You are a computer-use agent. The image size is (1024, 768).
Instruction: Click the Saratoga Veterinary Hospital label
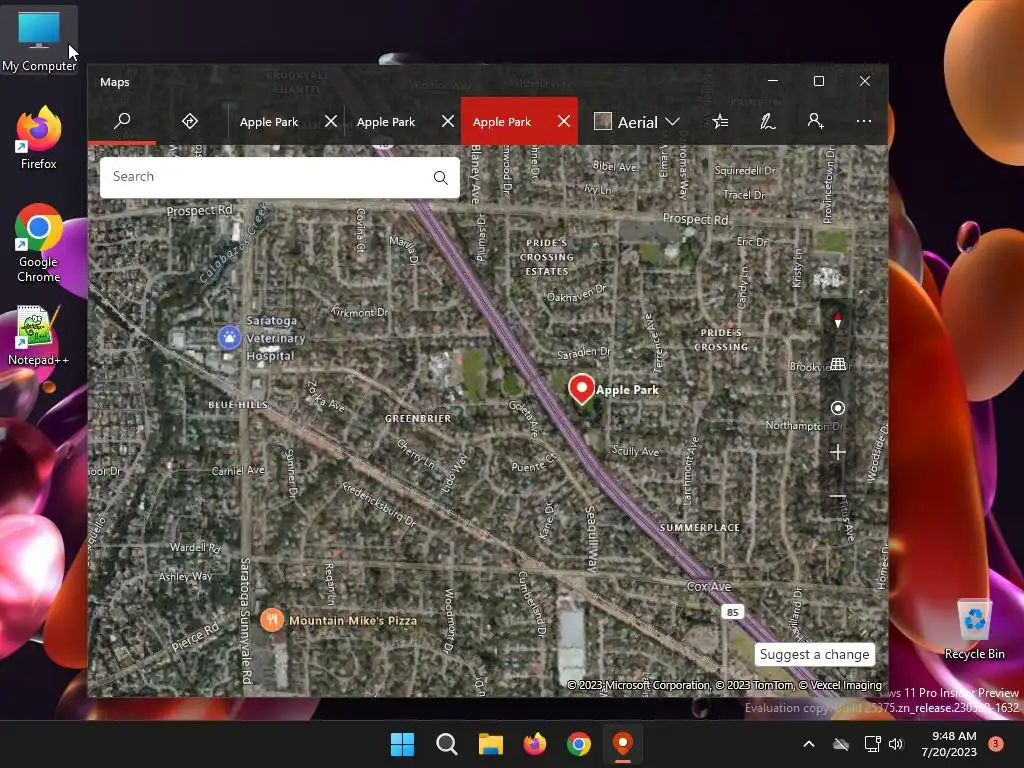pyautogui.click(x=276, y=338)
